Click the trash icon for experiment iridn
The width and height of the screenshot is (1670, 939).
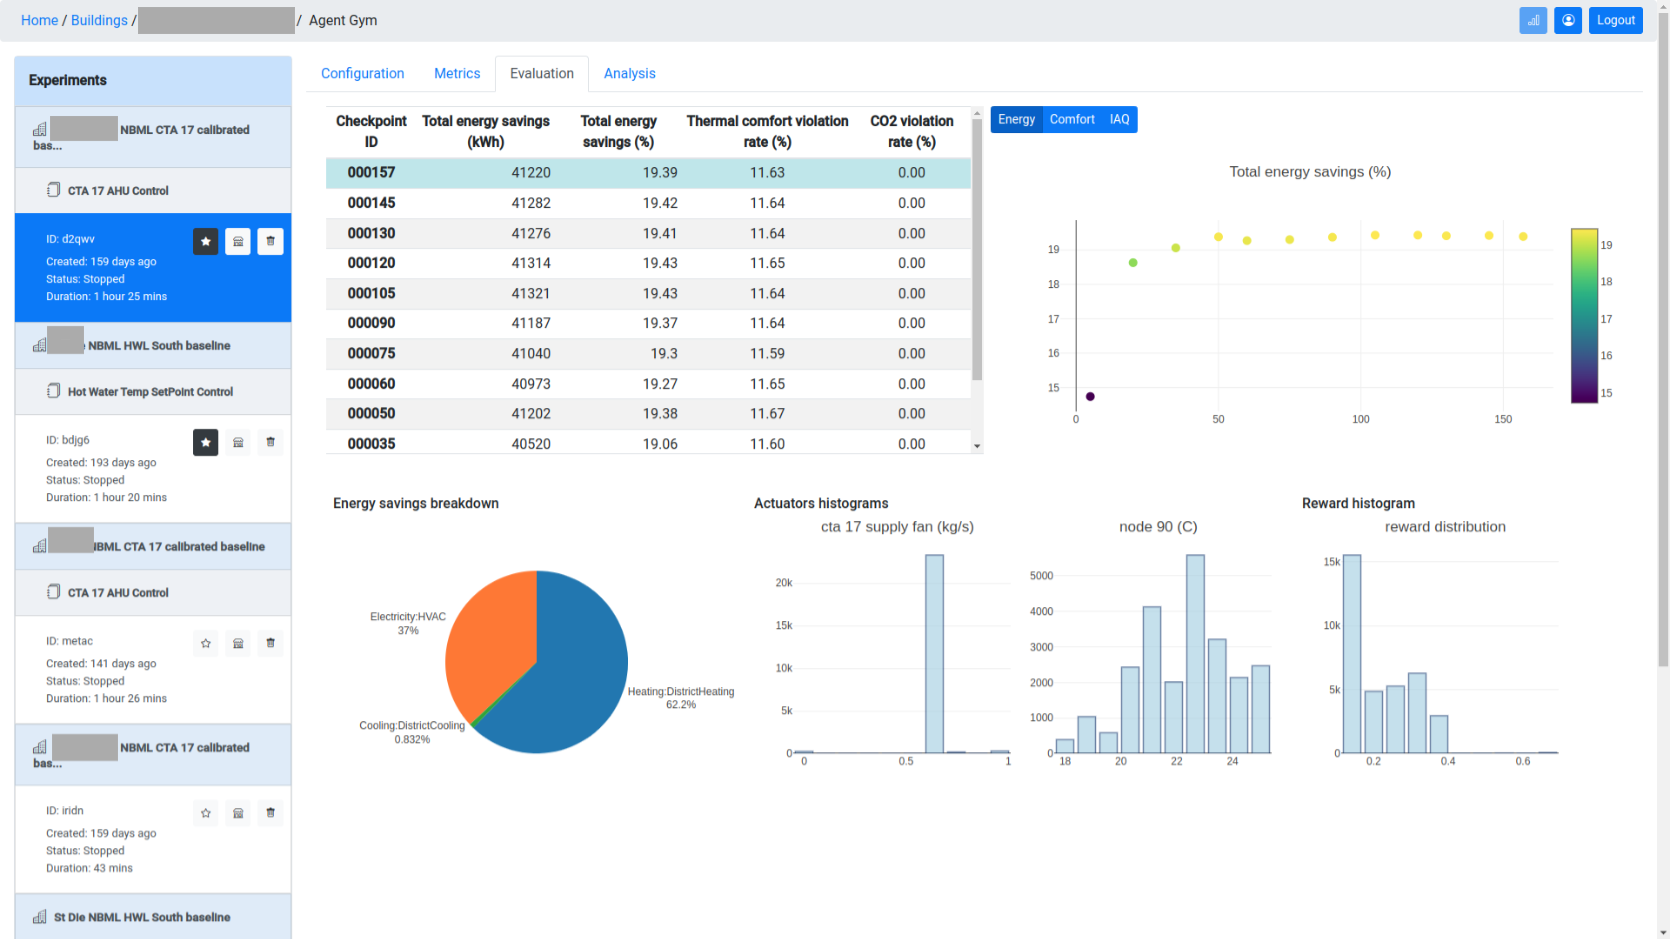pyautogui.click(x=270, y=813)
